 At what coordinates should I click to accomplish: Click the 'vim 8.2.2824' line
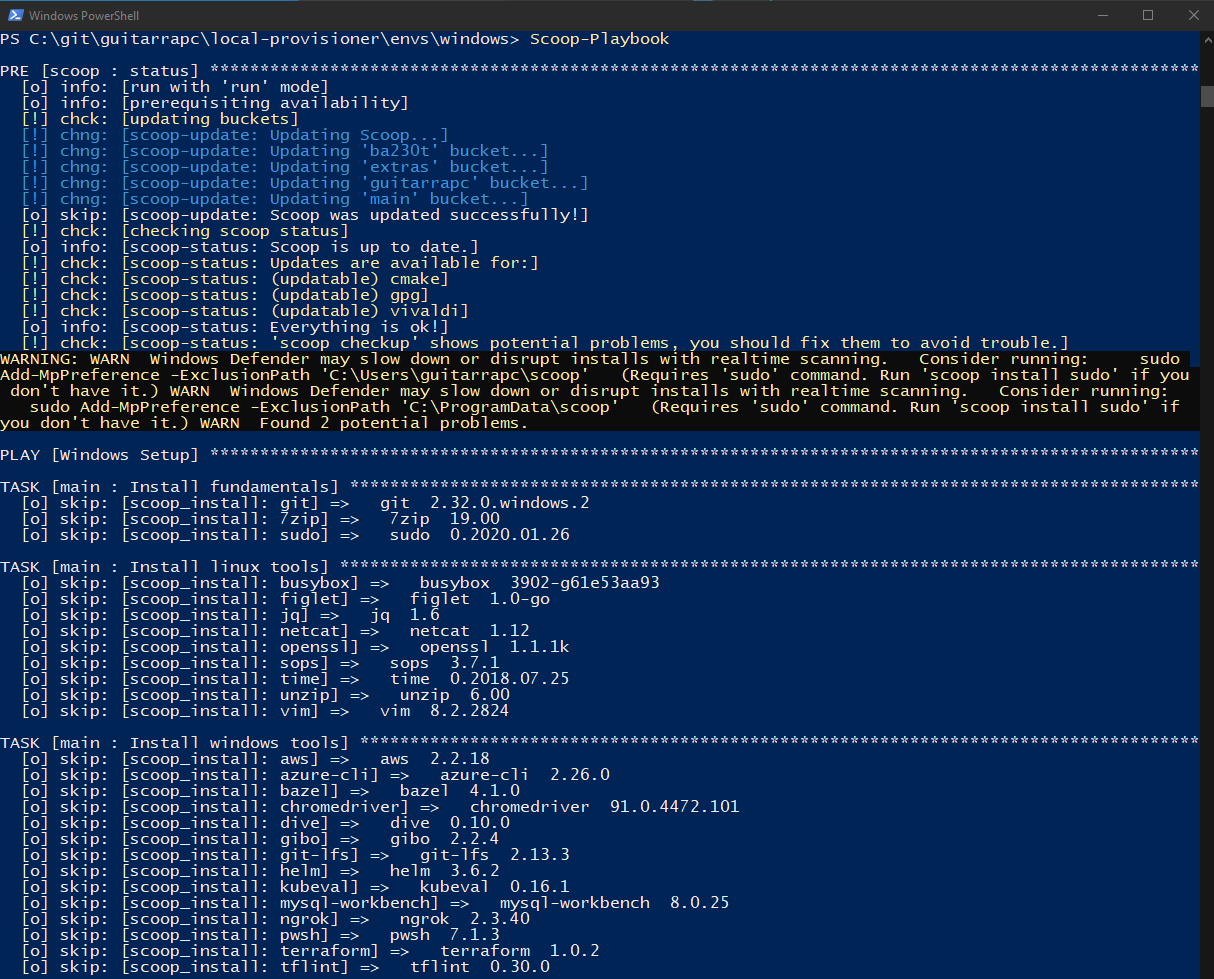[x=265, y=711]
